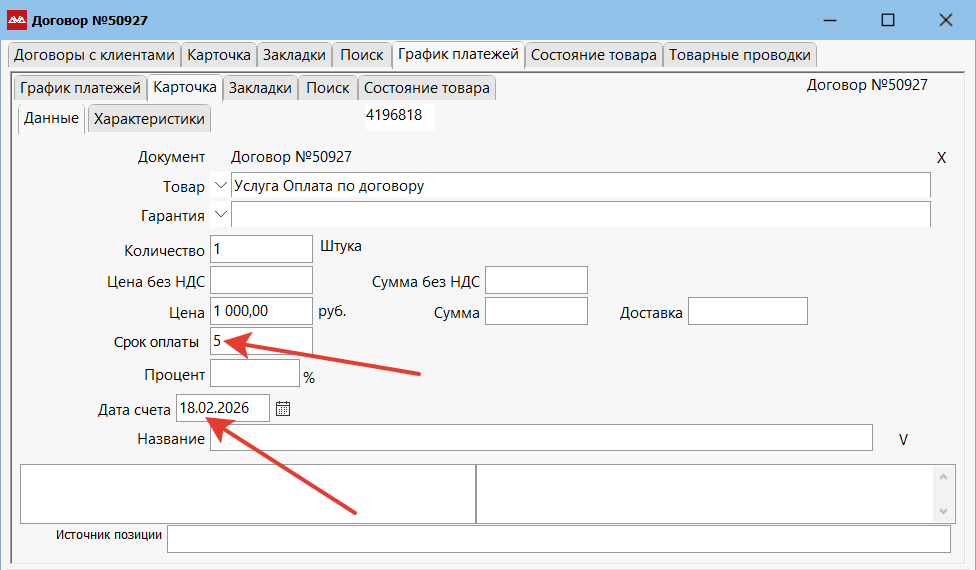Open the Характеристики sub-tab

point(149,119)
